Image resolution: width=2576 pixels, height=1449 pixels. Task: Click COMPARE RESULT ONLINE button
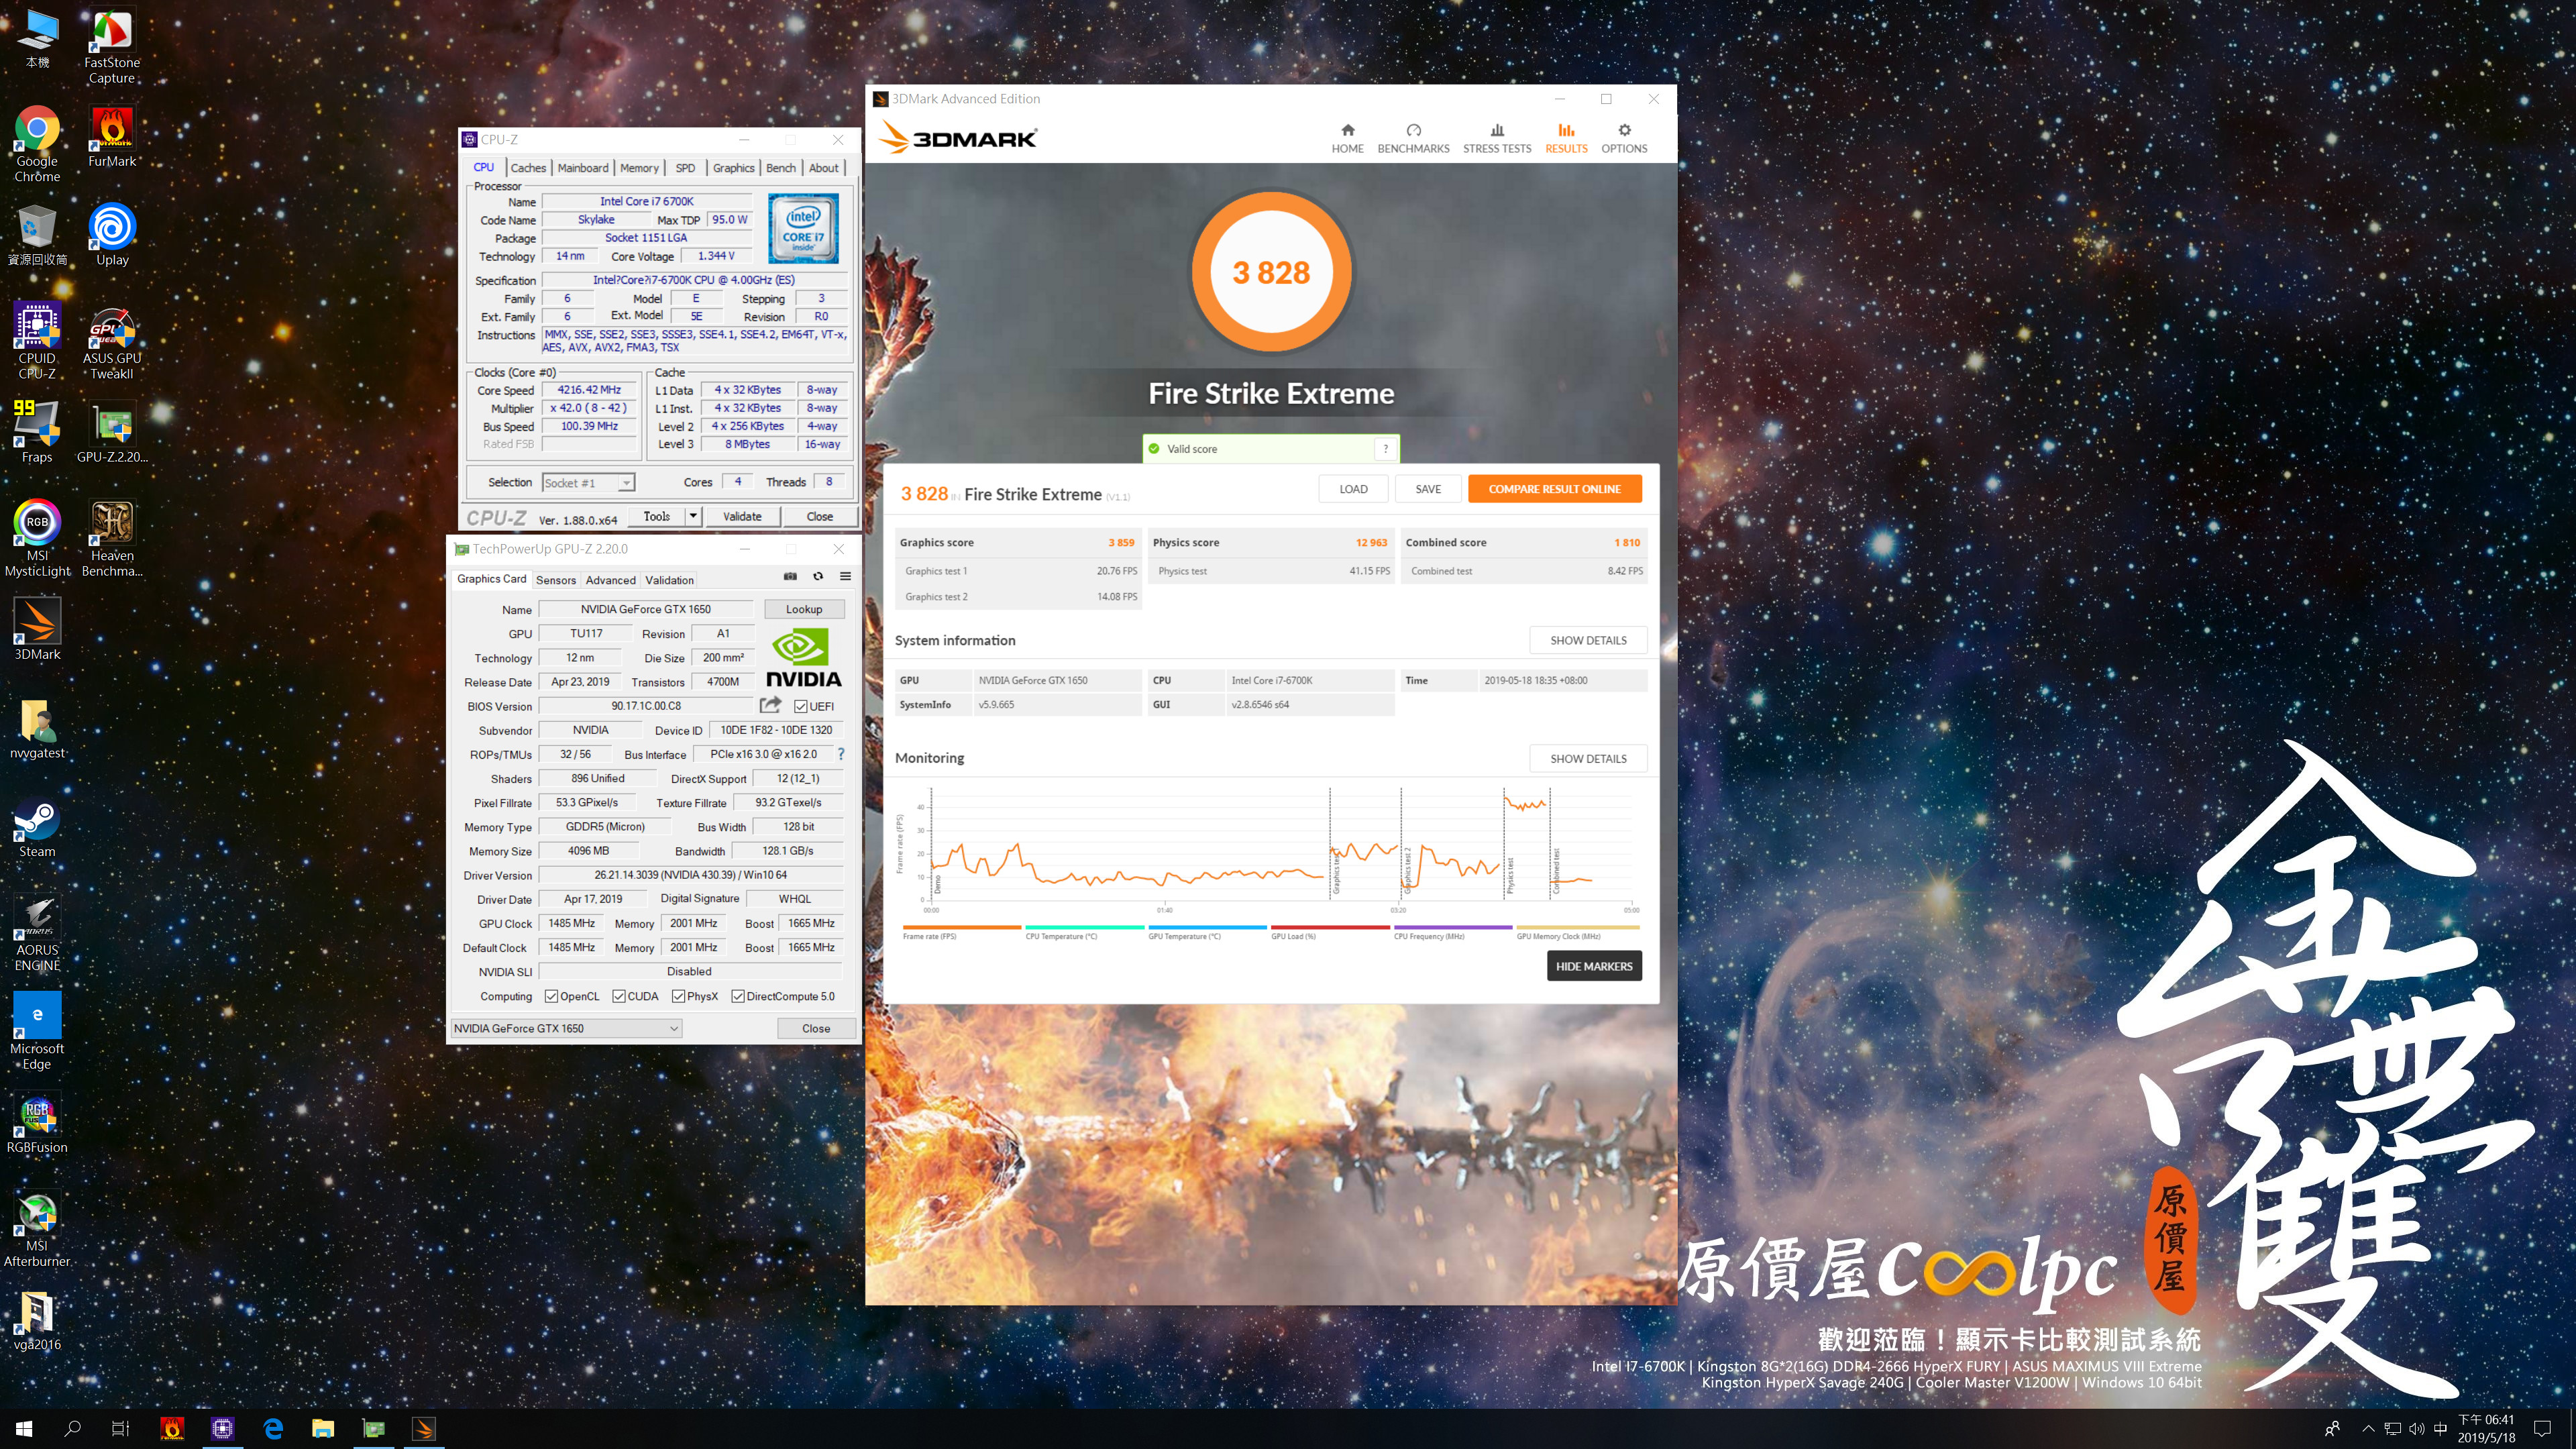point(1554,489)
